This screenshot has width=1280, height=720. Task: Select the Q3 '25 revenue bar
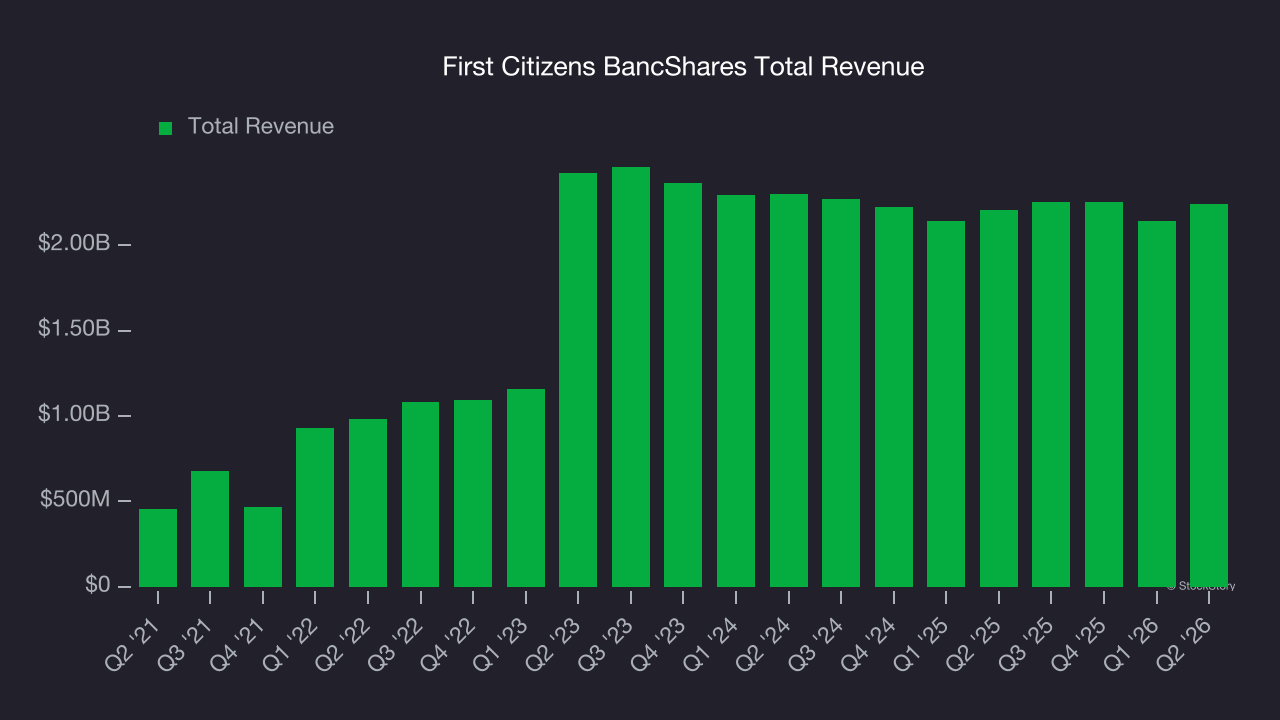pos(1051,394)
